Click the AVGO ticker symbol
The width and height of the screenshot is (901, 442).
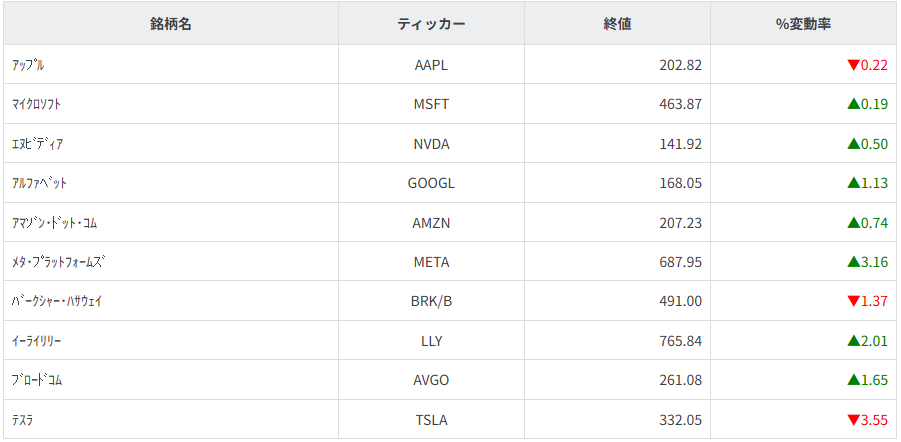(x=431, y=380)
